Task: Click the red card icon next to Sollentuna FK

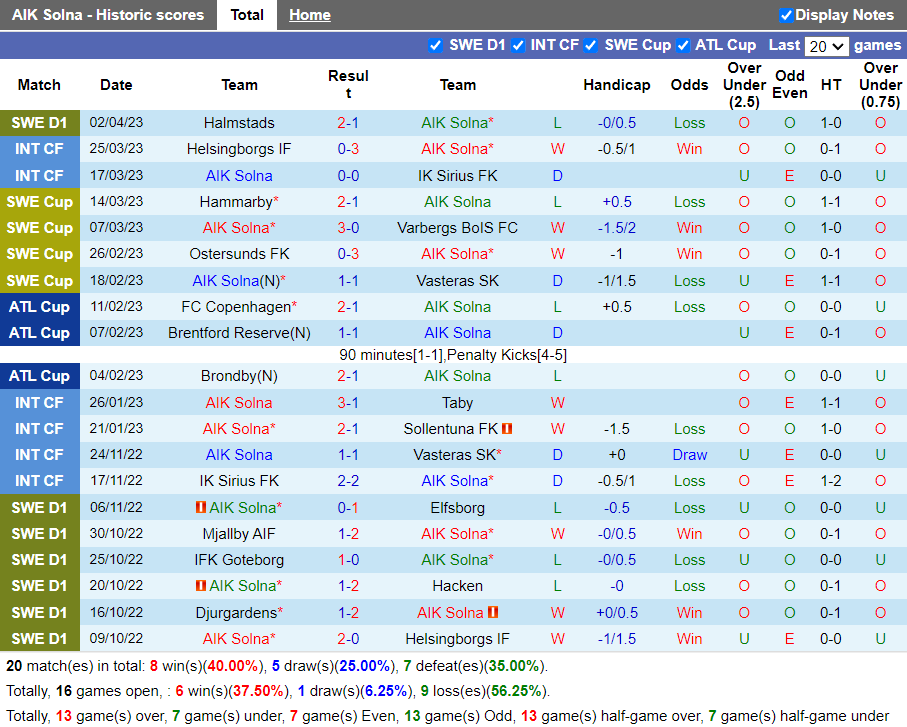Action: [x=507, y=429]
